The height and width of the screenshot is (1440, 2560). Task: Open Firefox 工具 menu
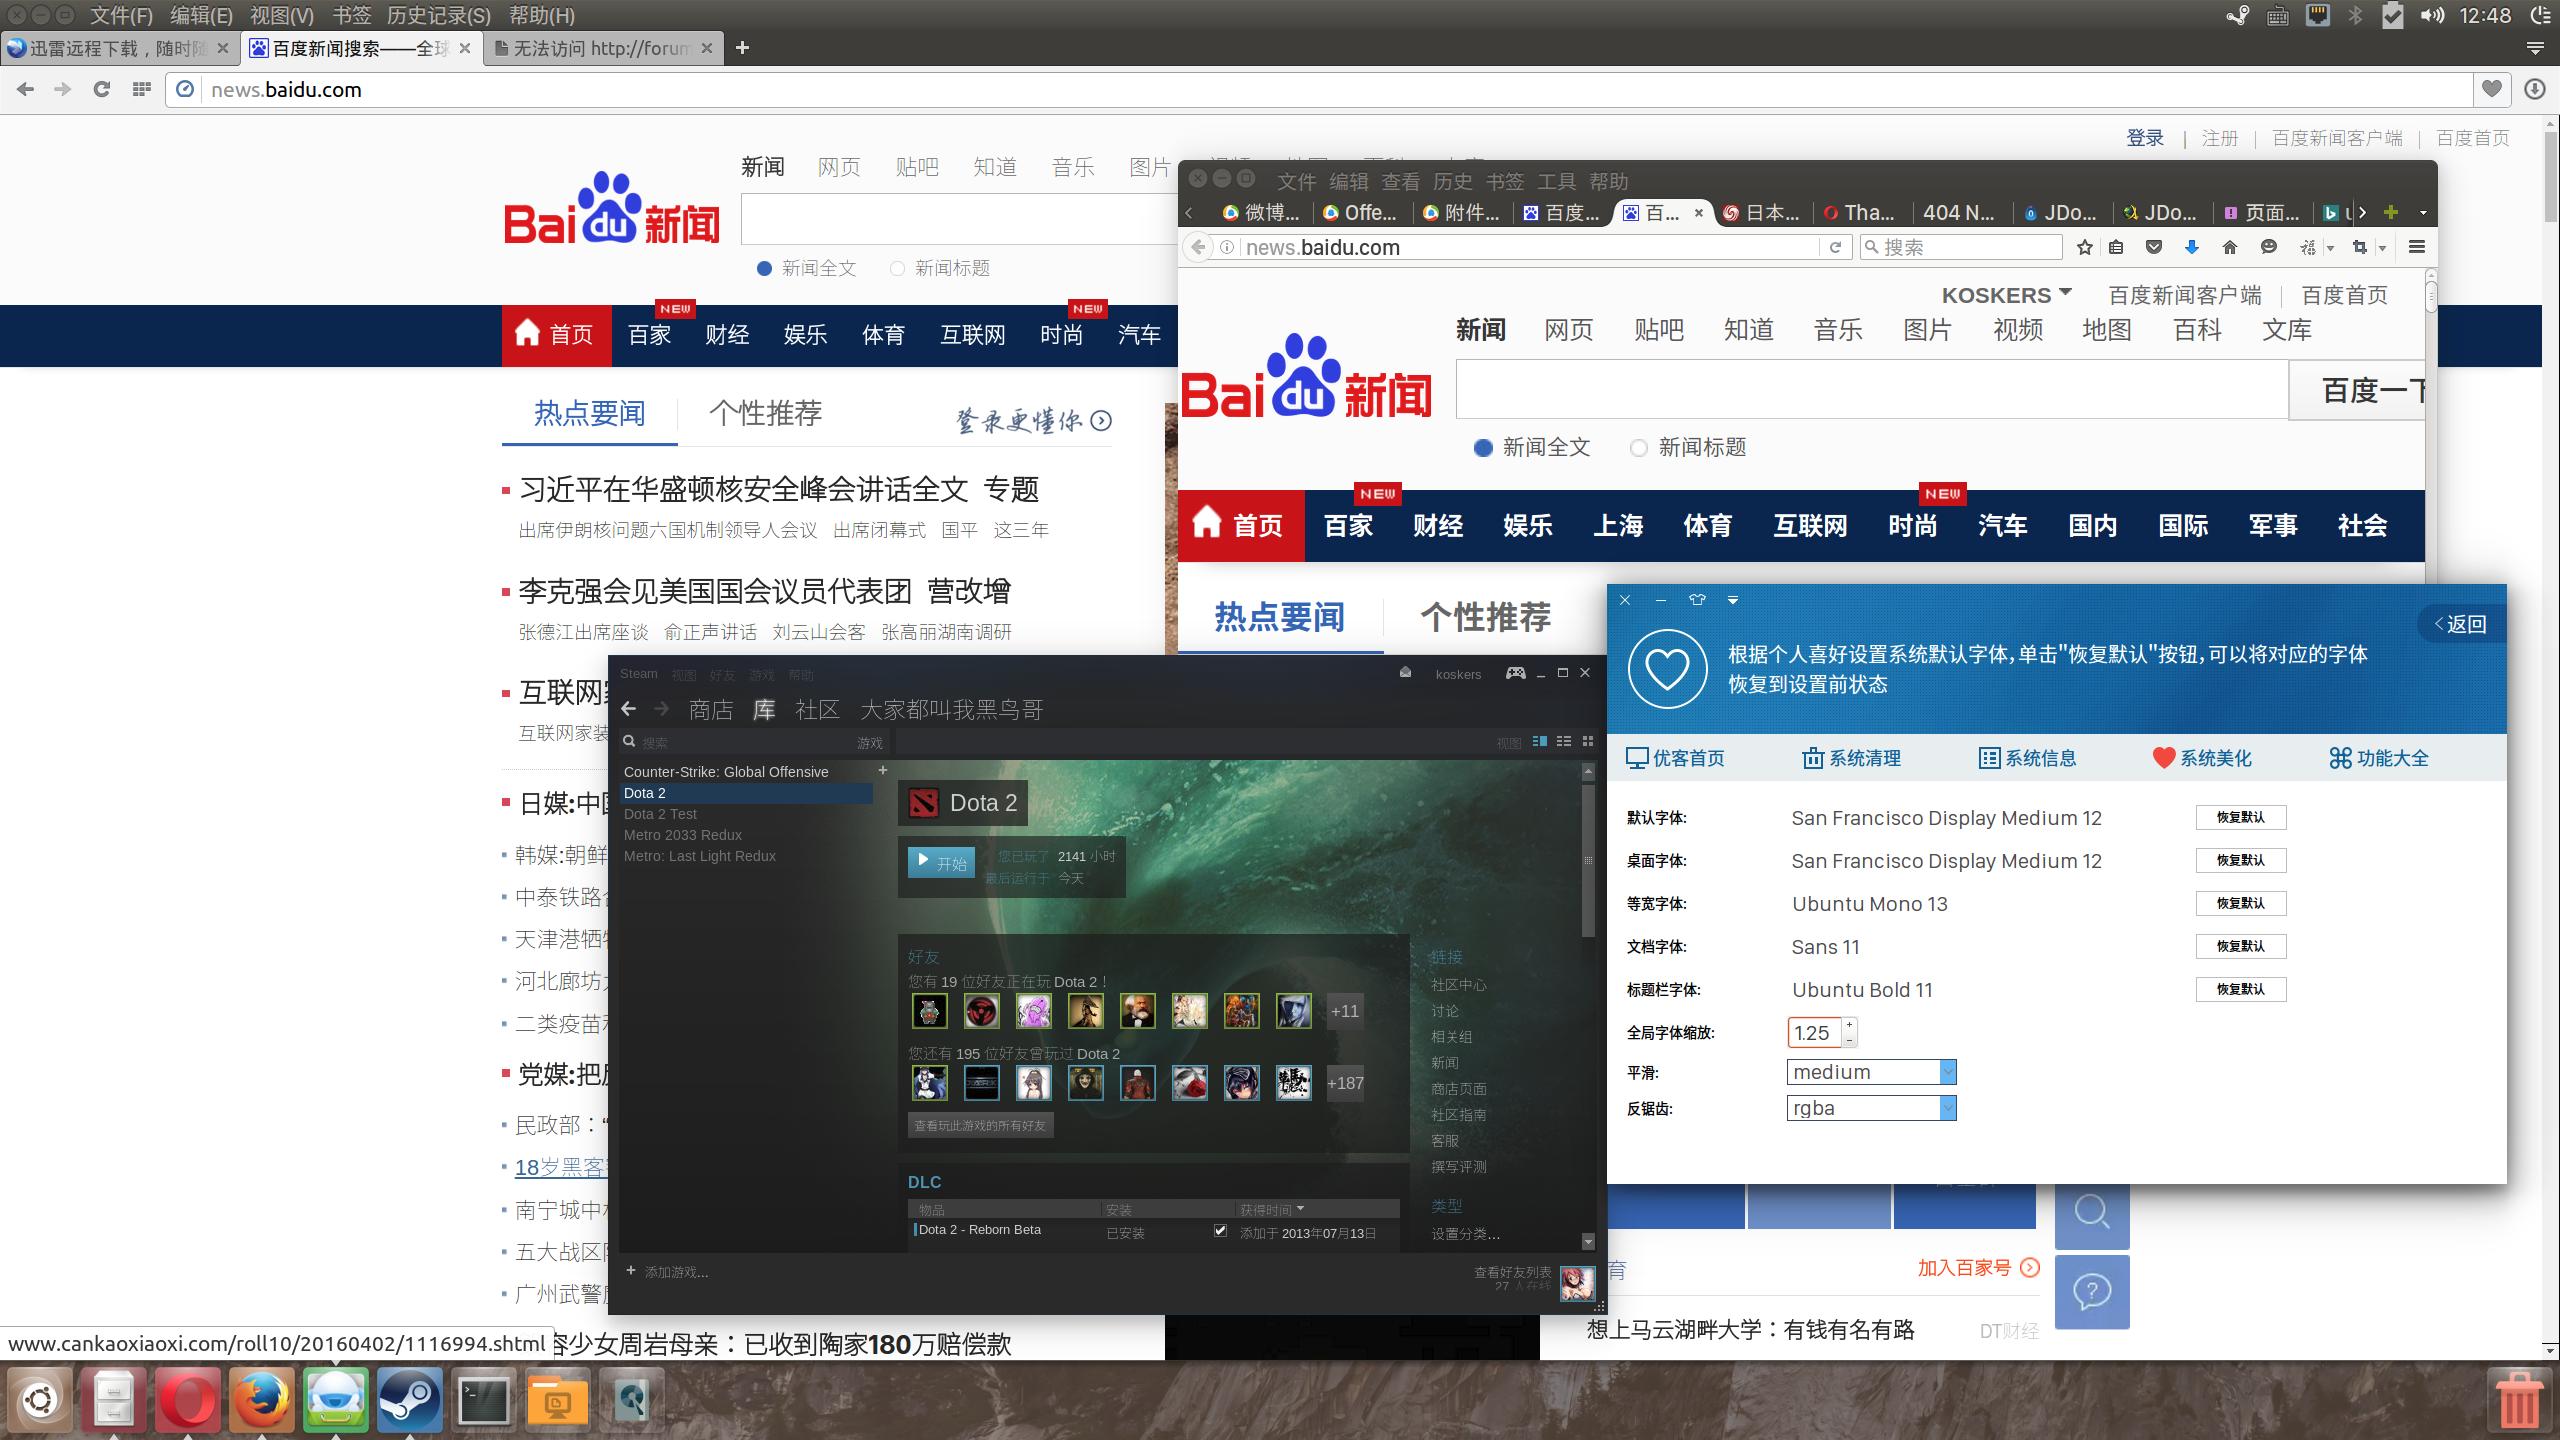1556,181
